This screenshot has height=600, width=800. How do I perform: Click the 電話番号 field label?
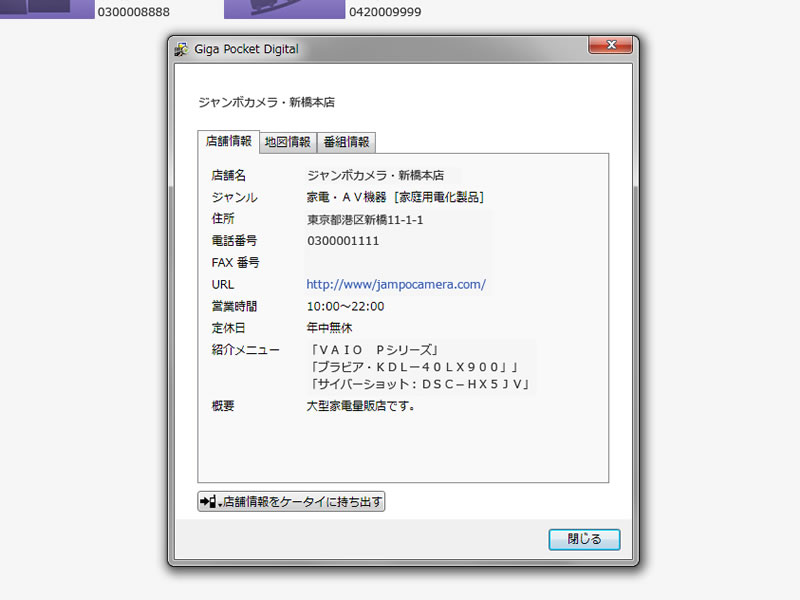pos(234,241)
